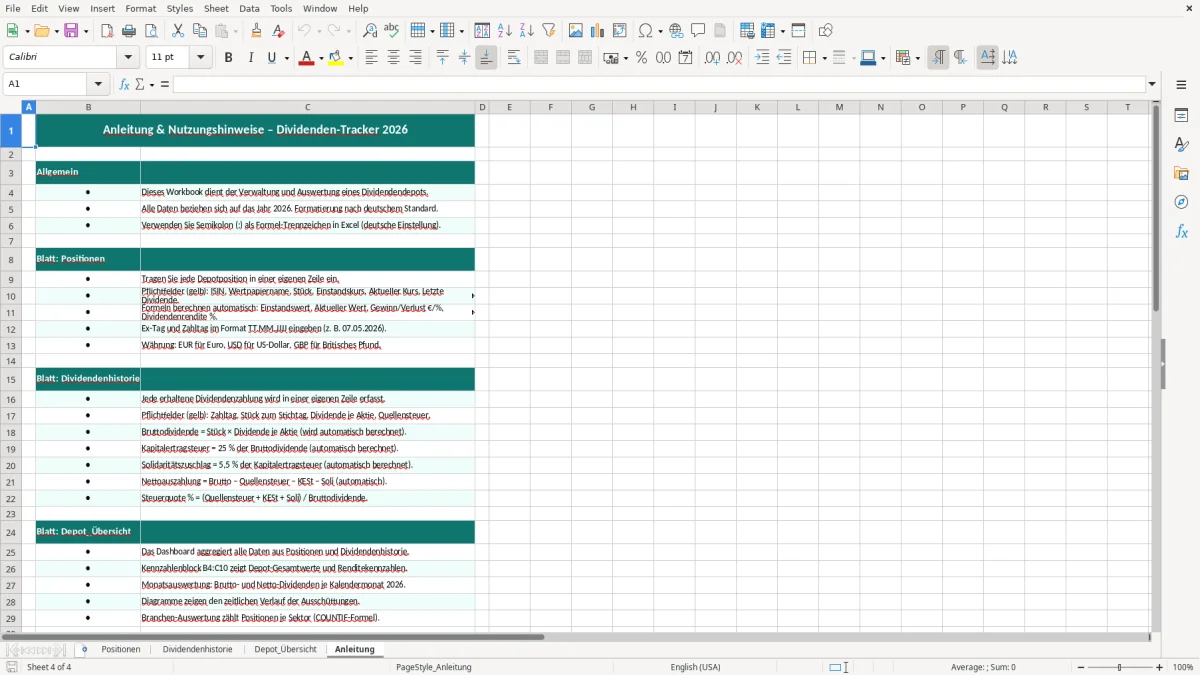Open the Font Size dropdown
1200x675 pixels.
[200, 58]
